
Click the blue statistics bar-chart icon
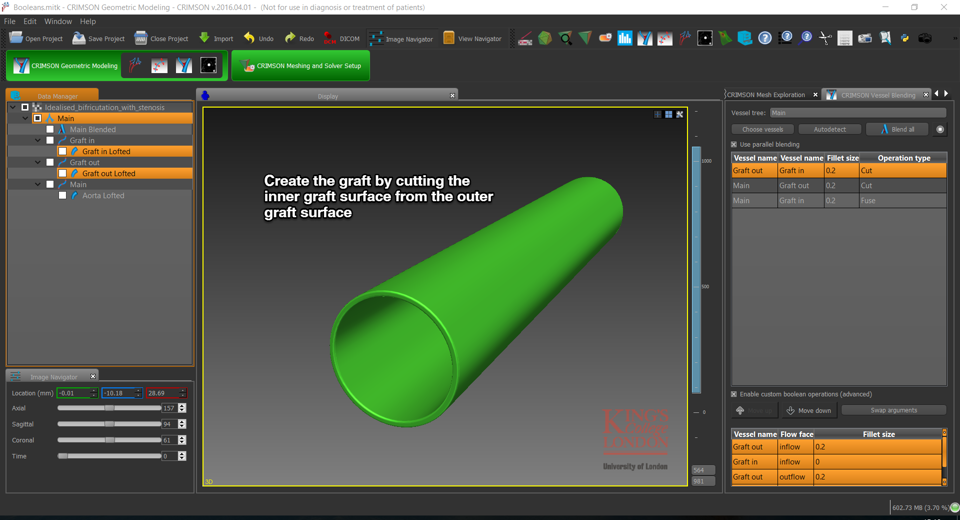pos(625,39)
